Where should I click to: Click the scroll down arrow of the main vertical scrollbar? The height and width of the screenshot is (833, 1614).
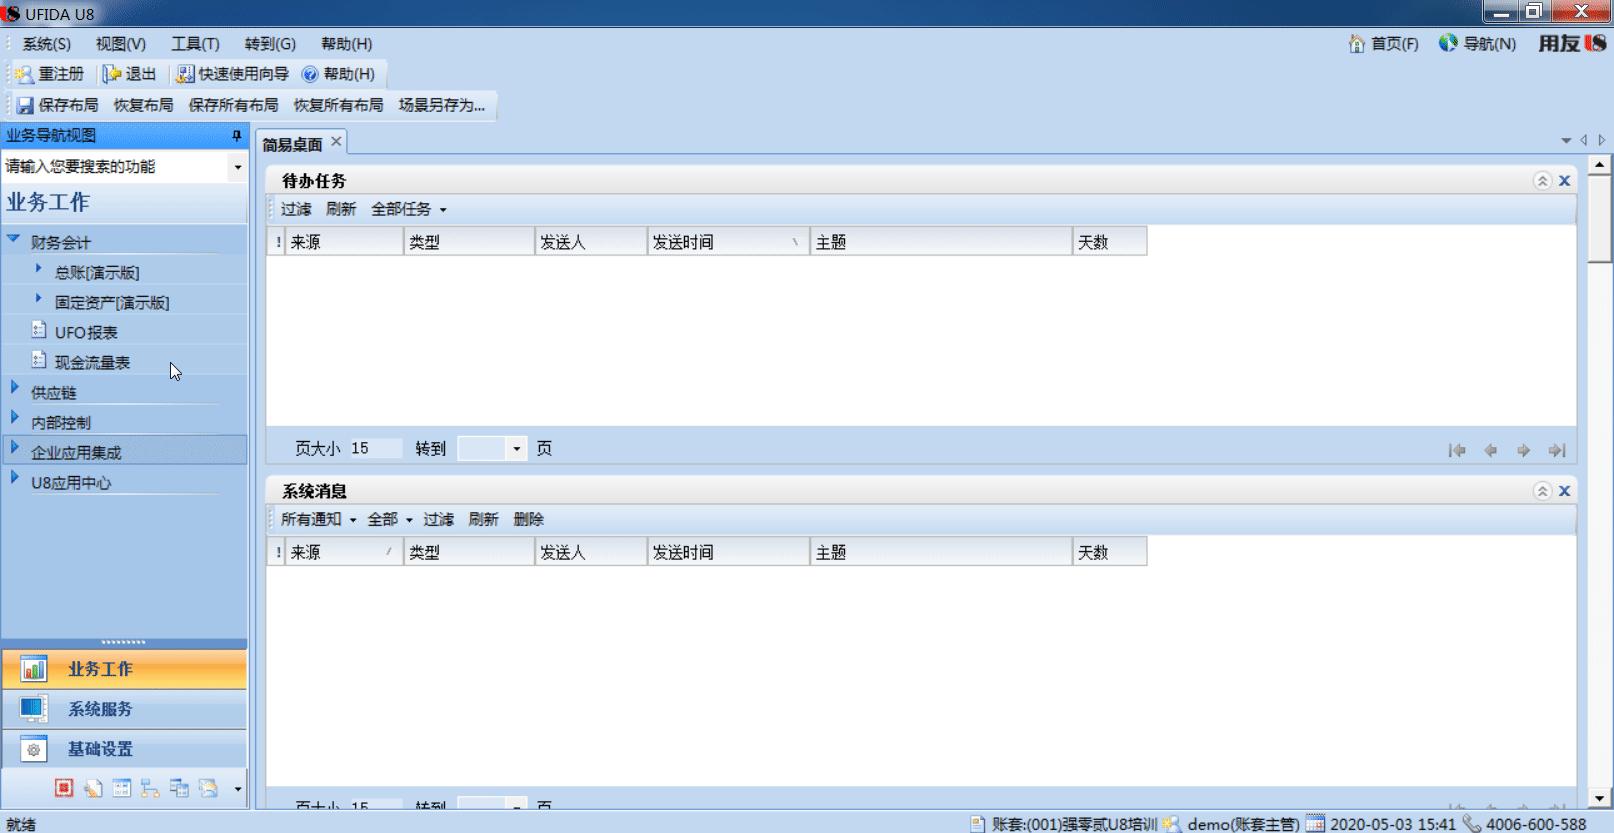[1599, 798]
